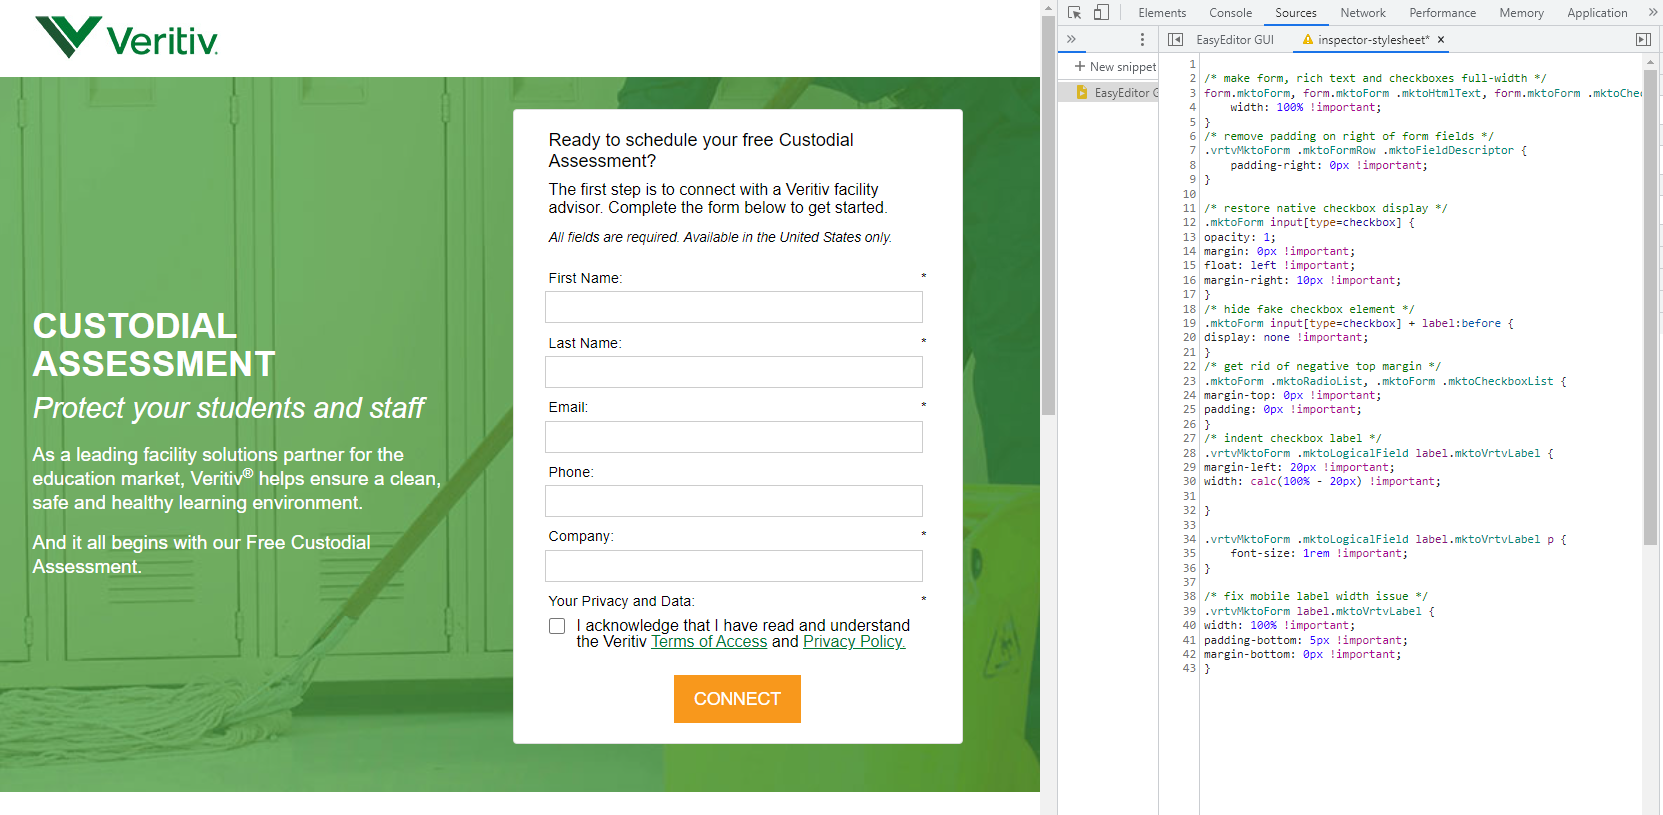Expand more navigator tabs chevron
The image size is (1663, 815).
(x=1071, y=39)
